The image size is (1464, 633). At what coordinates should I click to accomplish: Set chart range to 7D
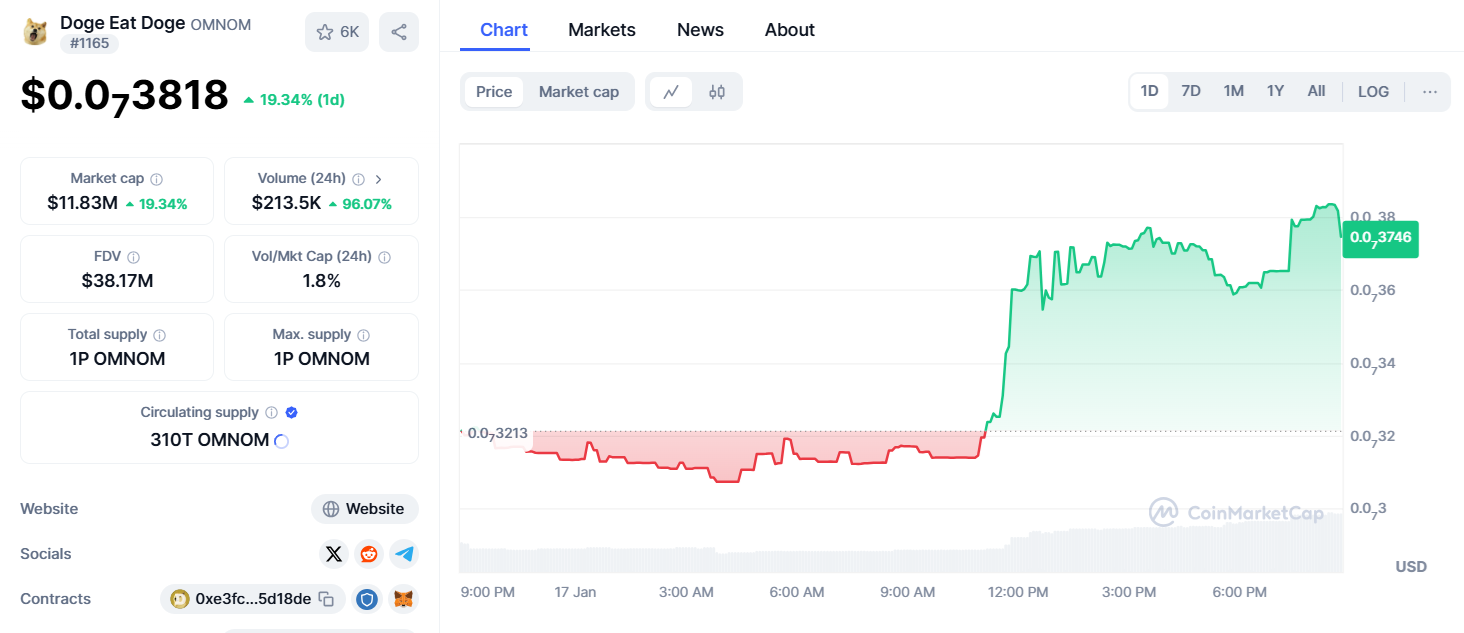click(1191, 91)
